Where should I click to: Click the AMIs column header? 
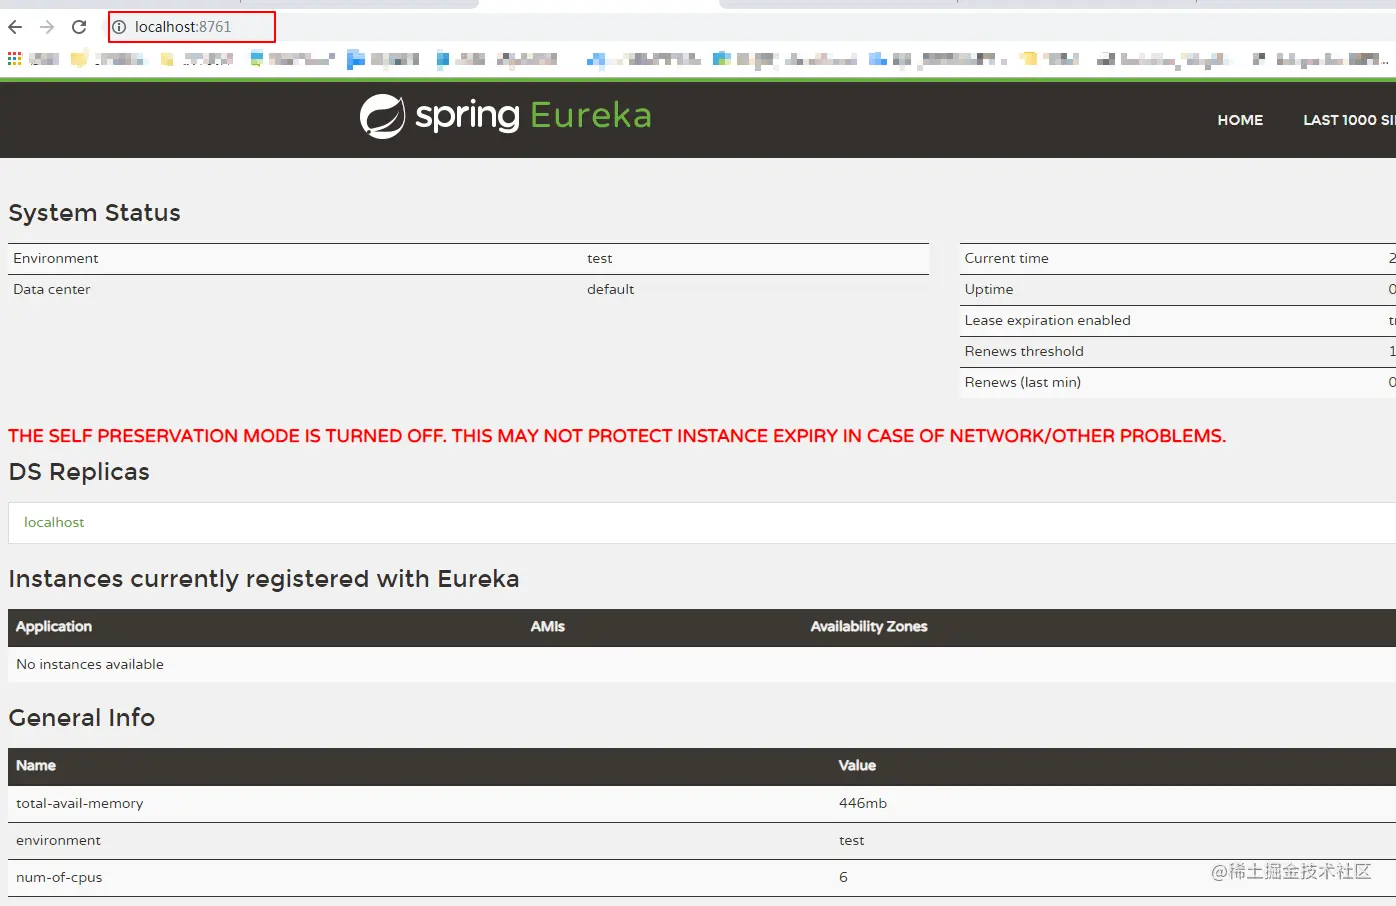pos(548,627)
